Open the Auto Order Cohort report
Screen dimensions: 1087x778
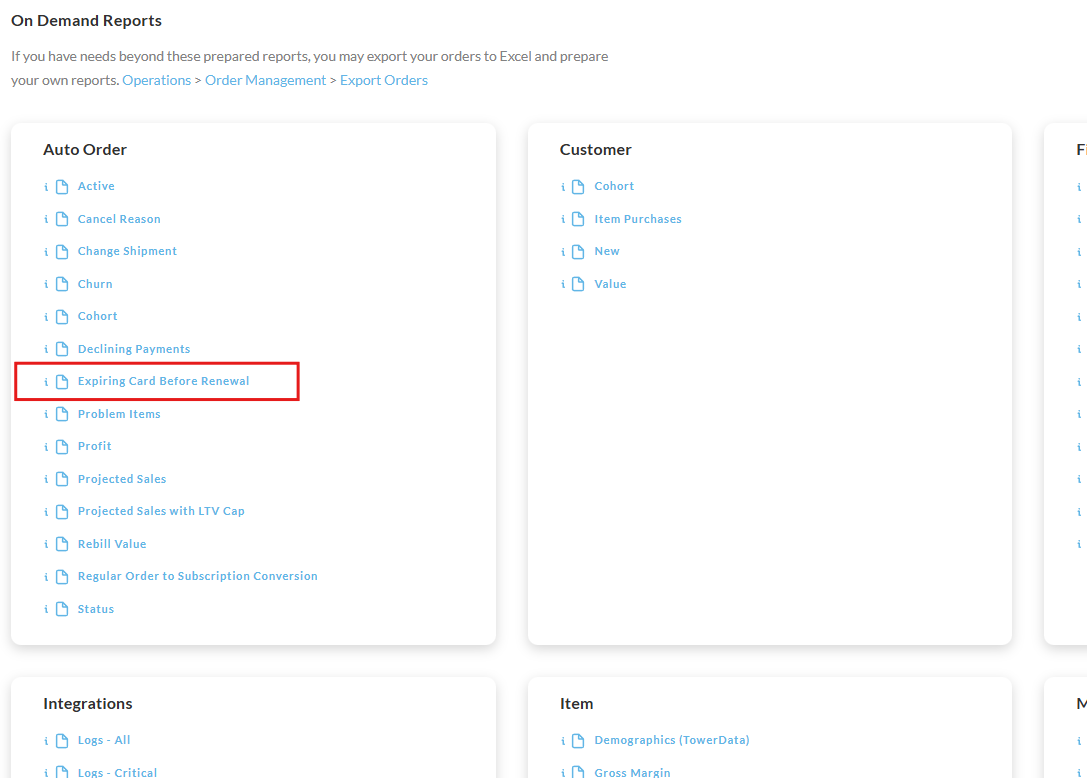pyautogui.click(x=98, y=316)
